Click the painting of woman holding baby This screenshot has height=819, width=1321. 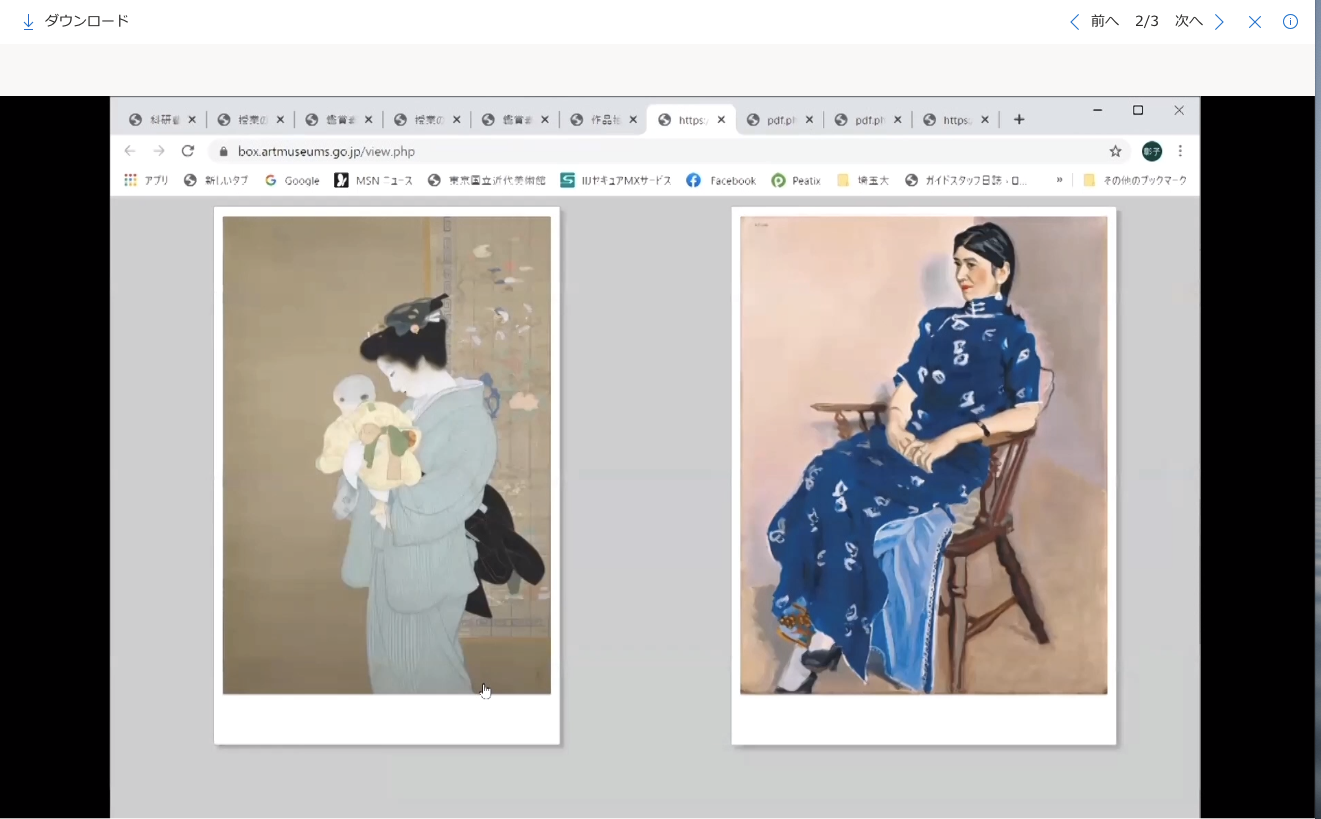click(386, 455)
